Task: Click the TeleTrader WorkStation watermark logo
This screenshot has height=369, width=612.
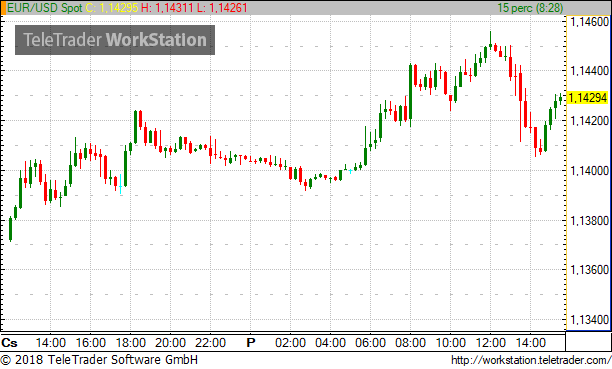Action: coord(115,40)
